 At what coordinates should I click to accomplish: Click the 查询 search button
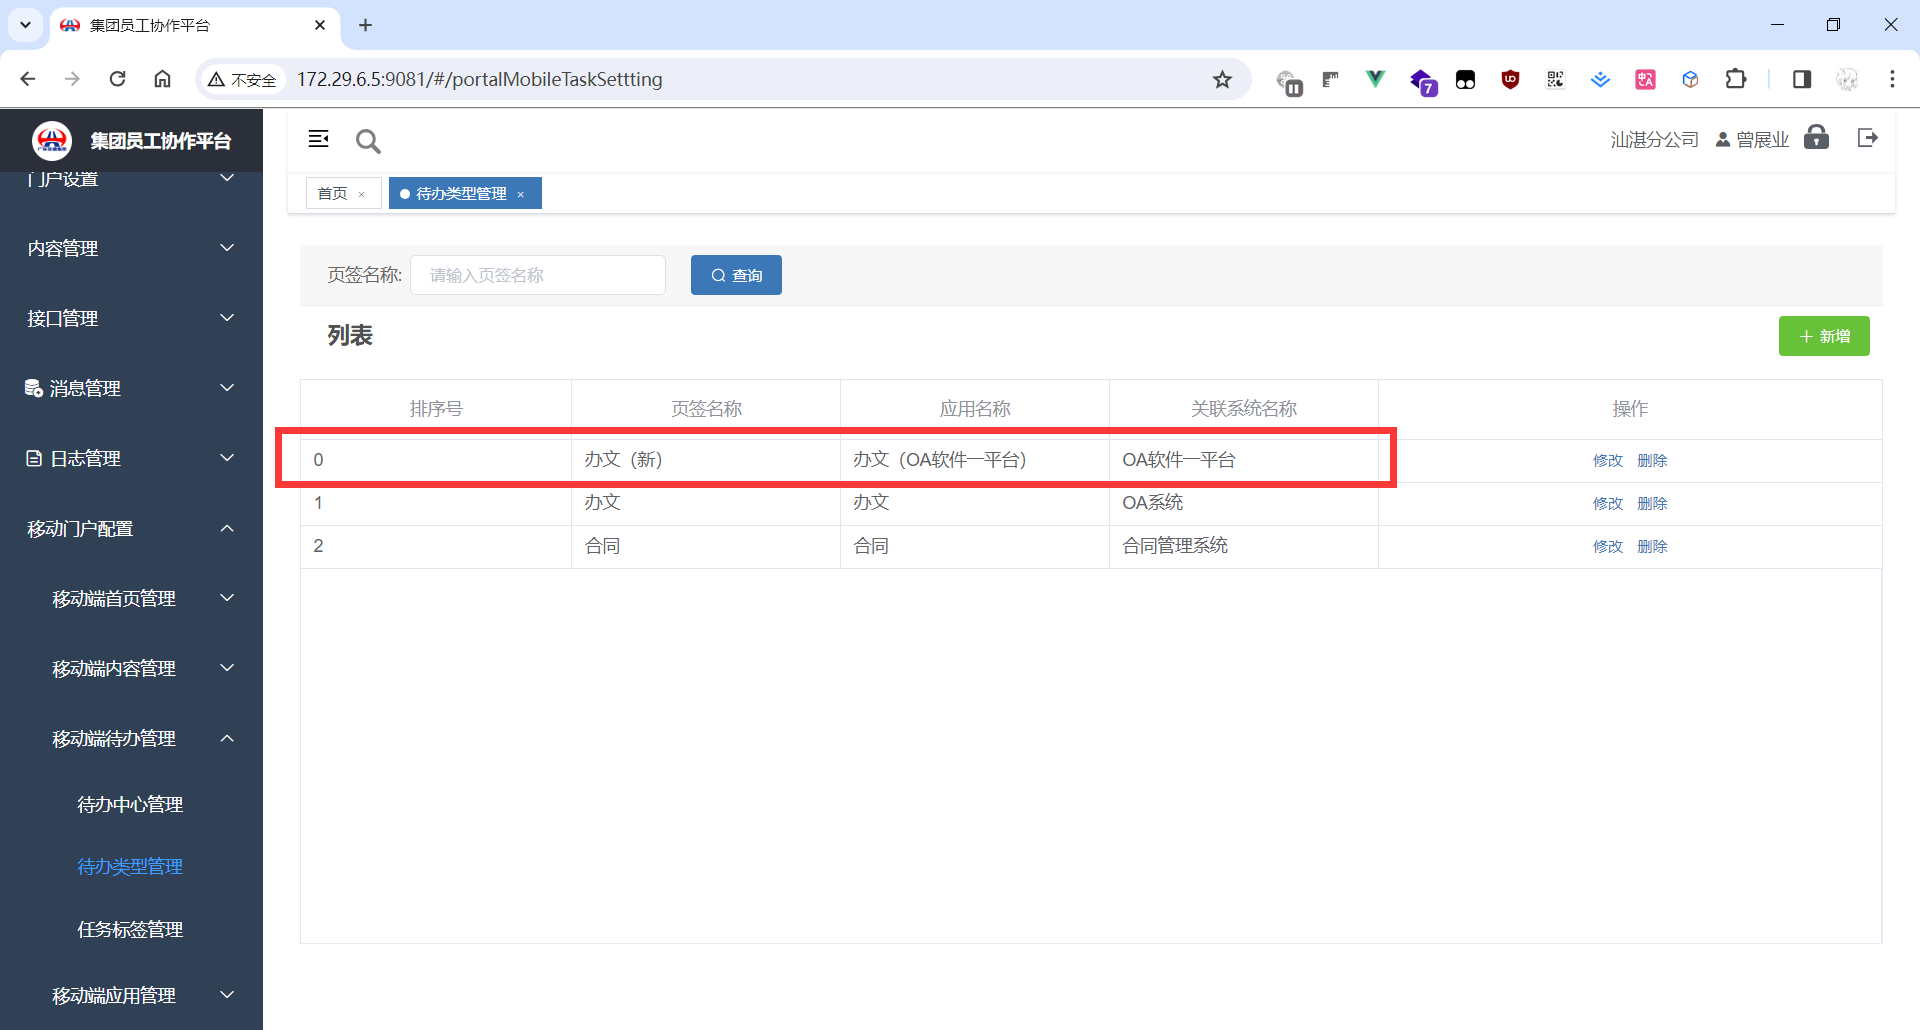(x=736, y=275)
